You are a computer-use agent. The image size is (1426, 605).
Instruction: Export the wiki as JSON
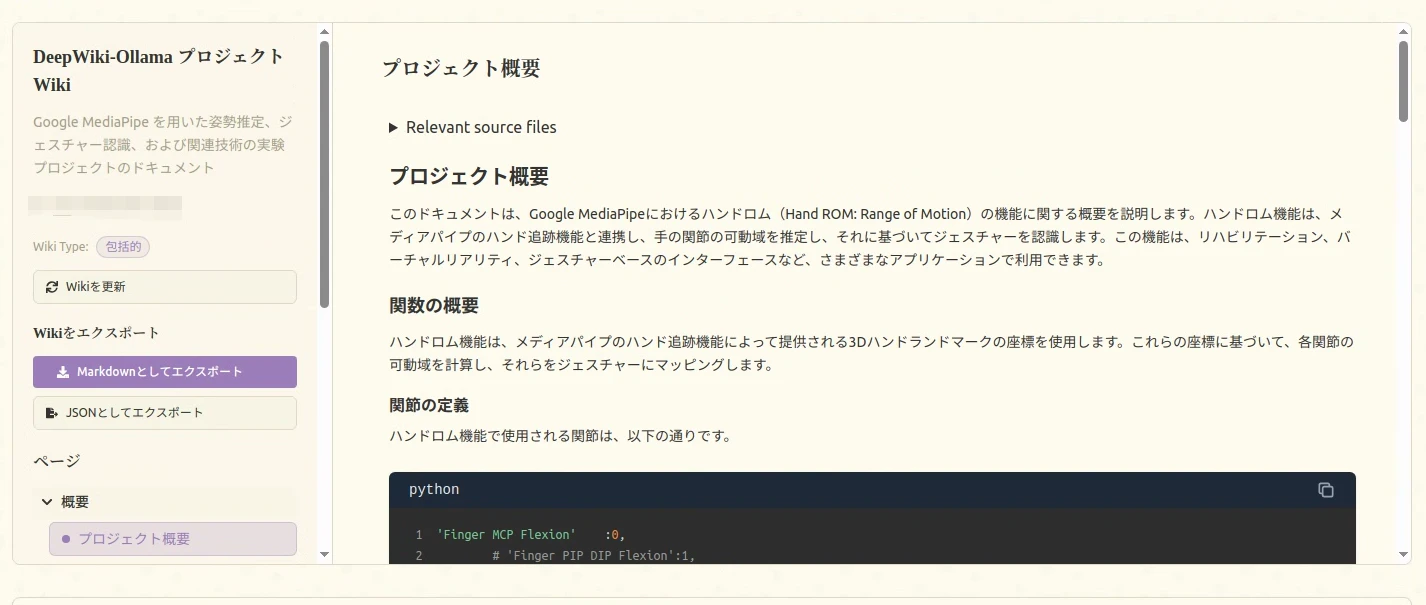pos(164,412)
